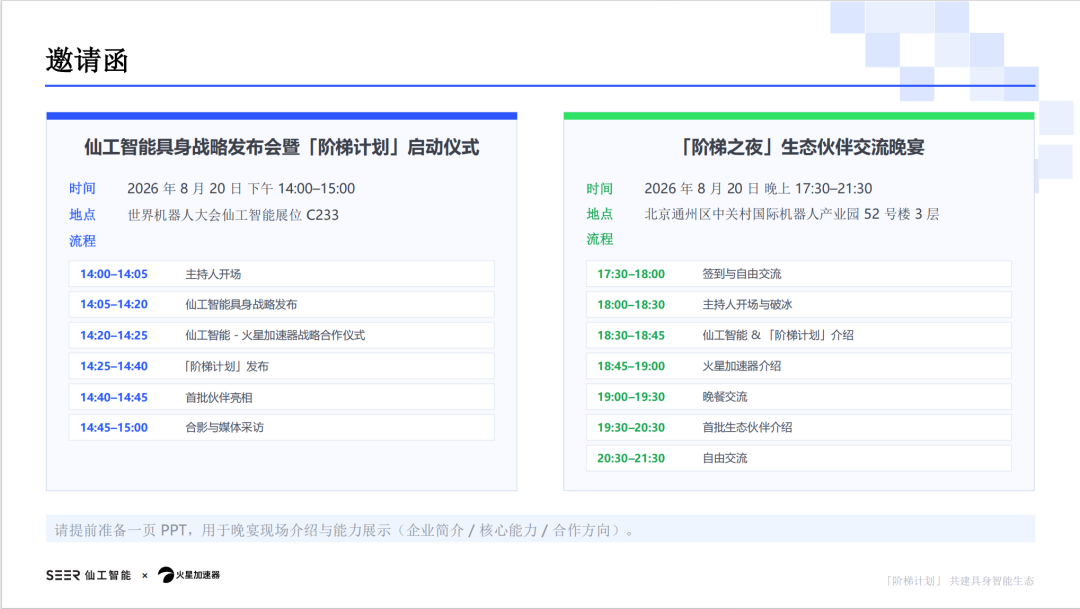Viewport: 1080px width, 609px height.
Task: Click the date 2026 年 8 月 20 日 下午 14:00–15:00
Action: [x=241, y=189]
